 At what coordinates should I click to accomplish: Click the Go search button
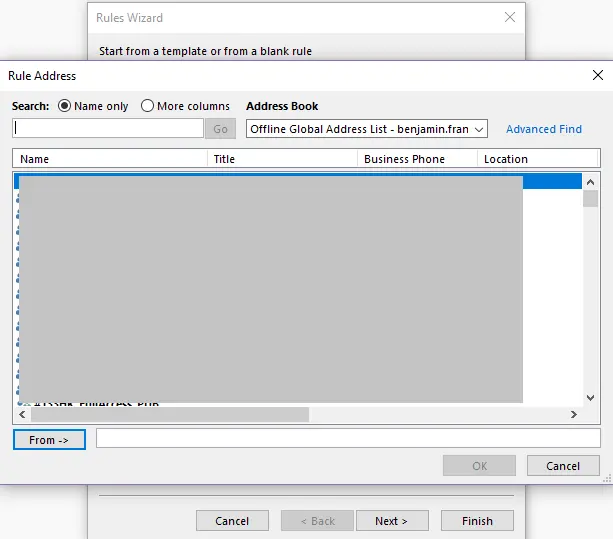(x=220, y=129)
